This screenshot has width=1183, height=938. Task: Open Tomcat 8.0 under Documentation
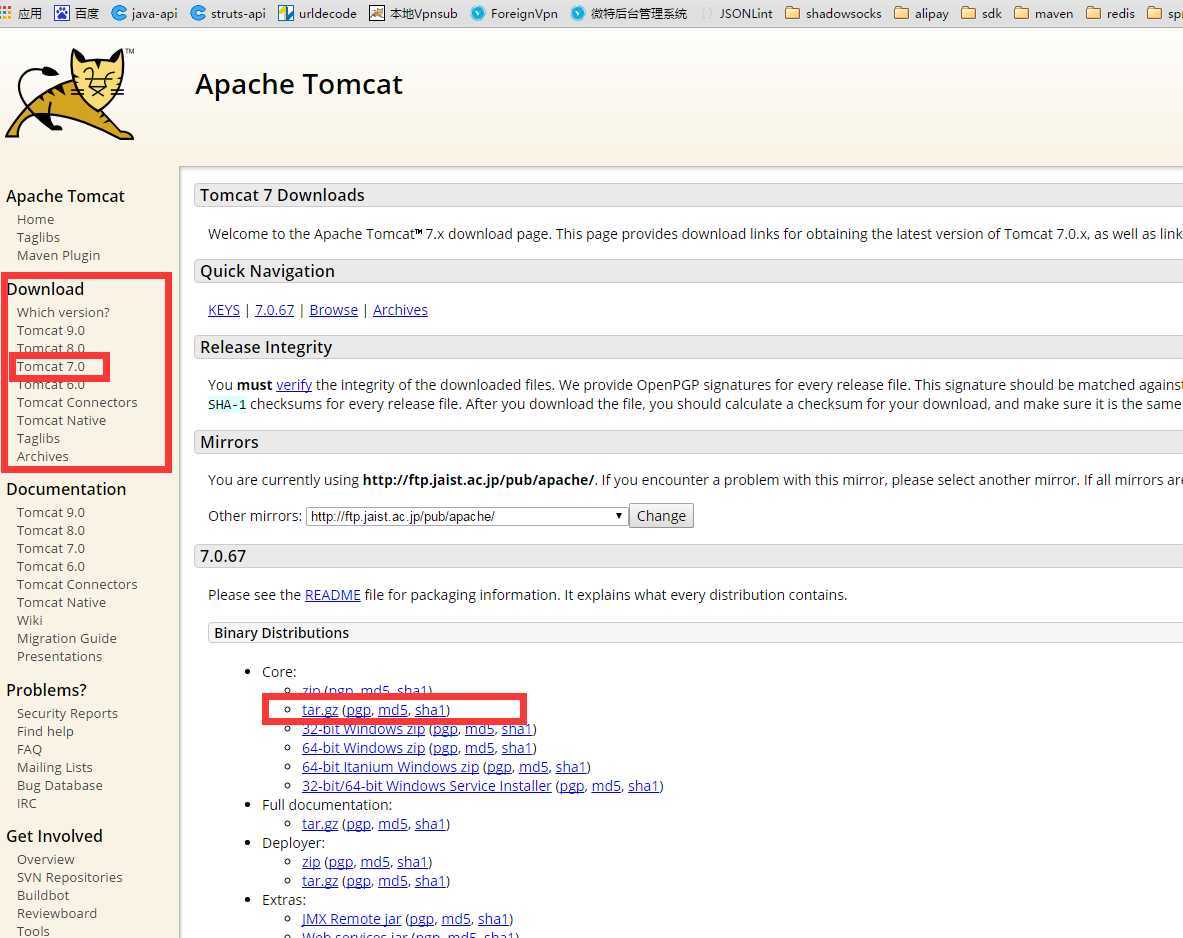click(51, 531)
